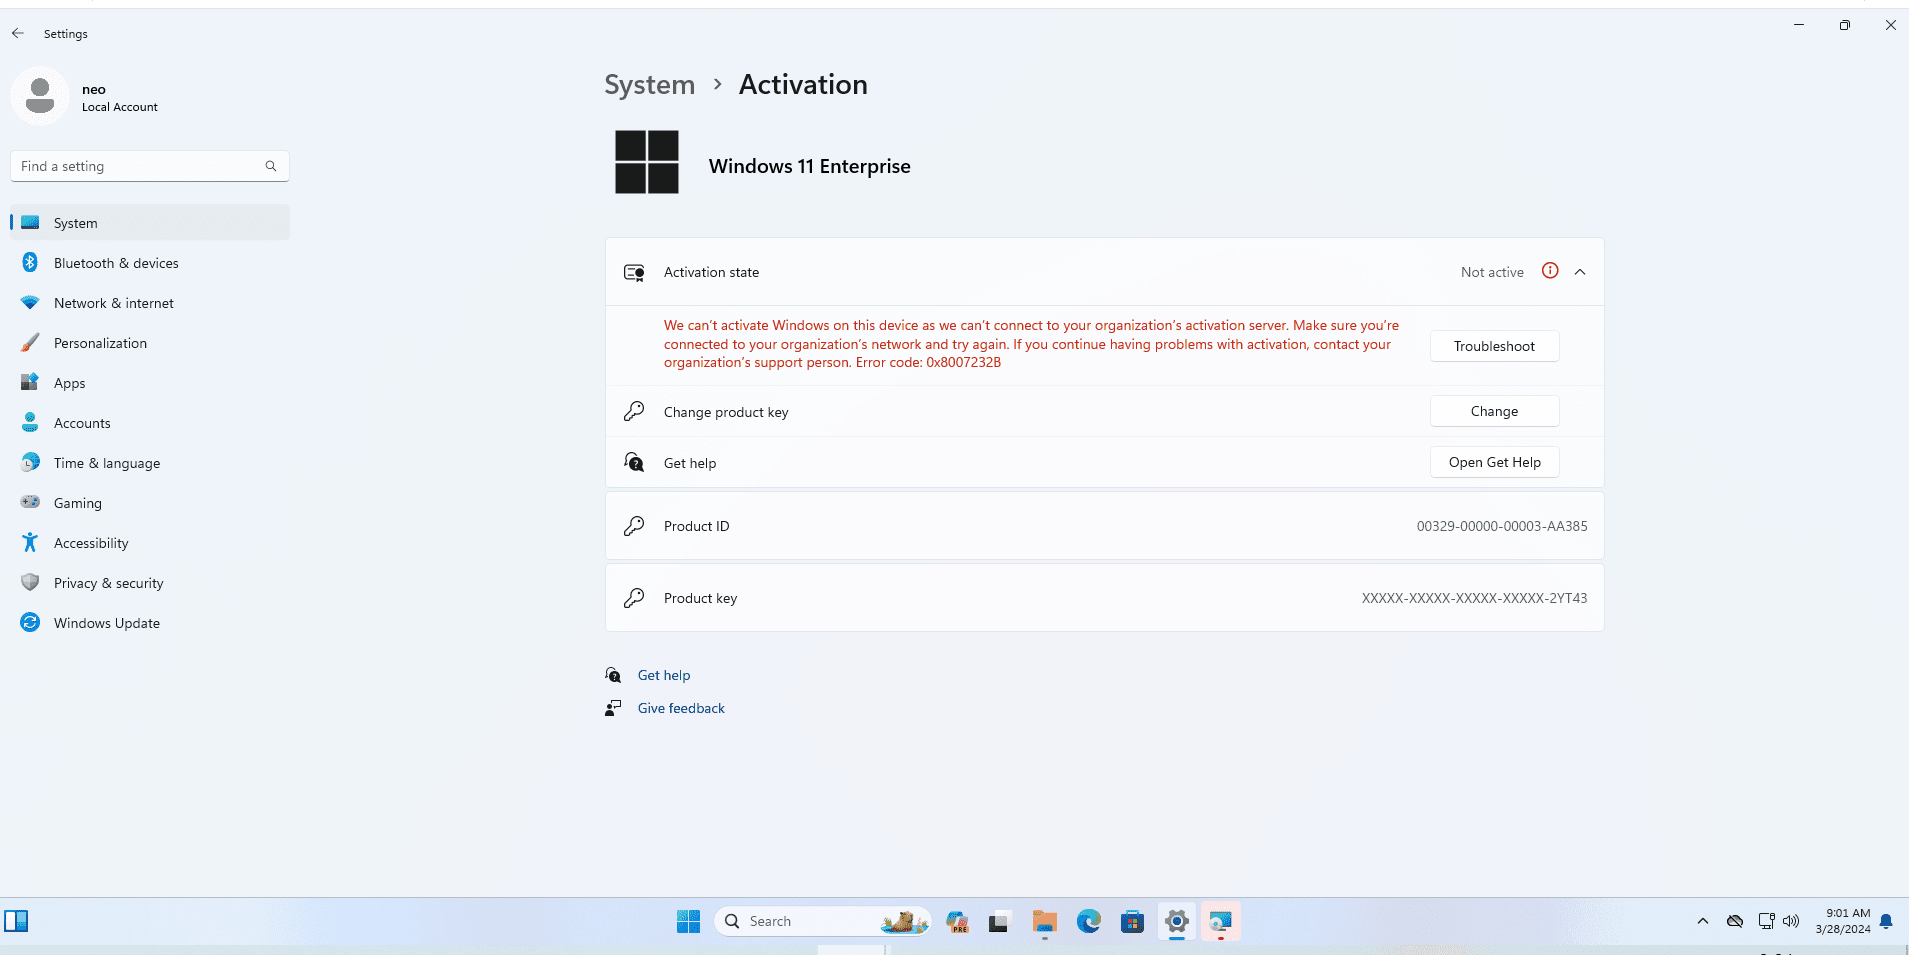Click the volume icon in system tray
The height and width of the screenshot is (955, 1909).
tap(1791, 921)
